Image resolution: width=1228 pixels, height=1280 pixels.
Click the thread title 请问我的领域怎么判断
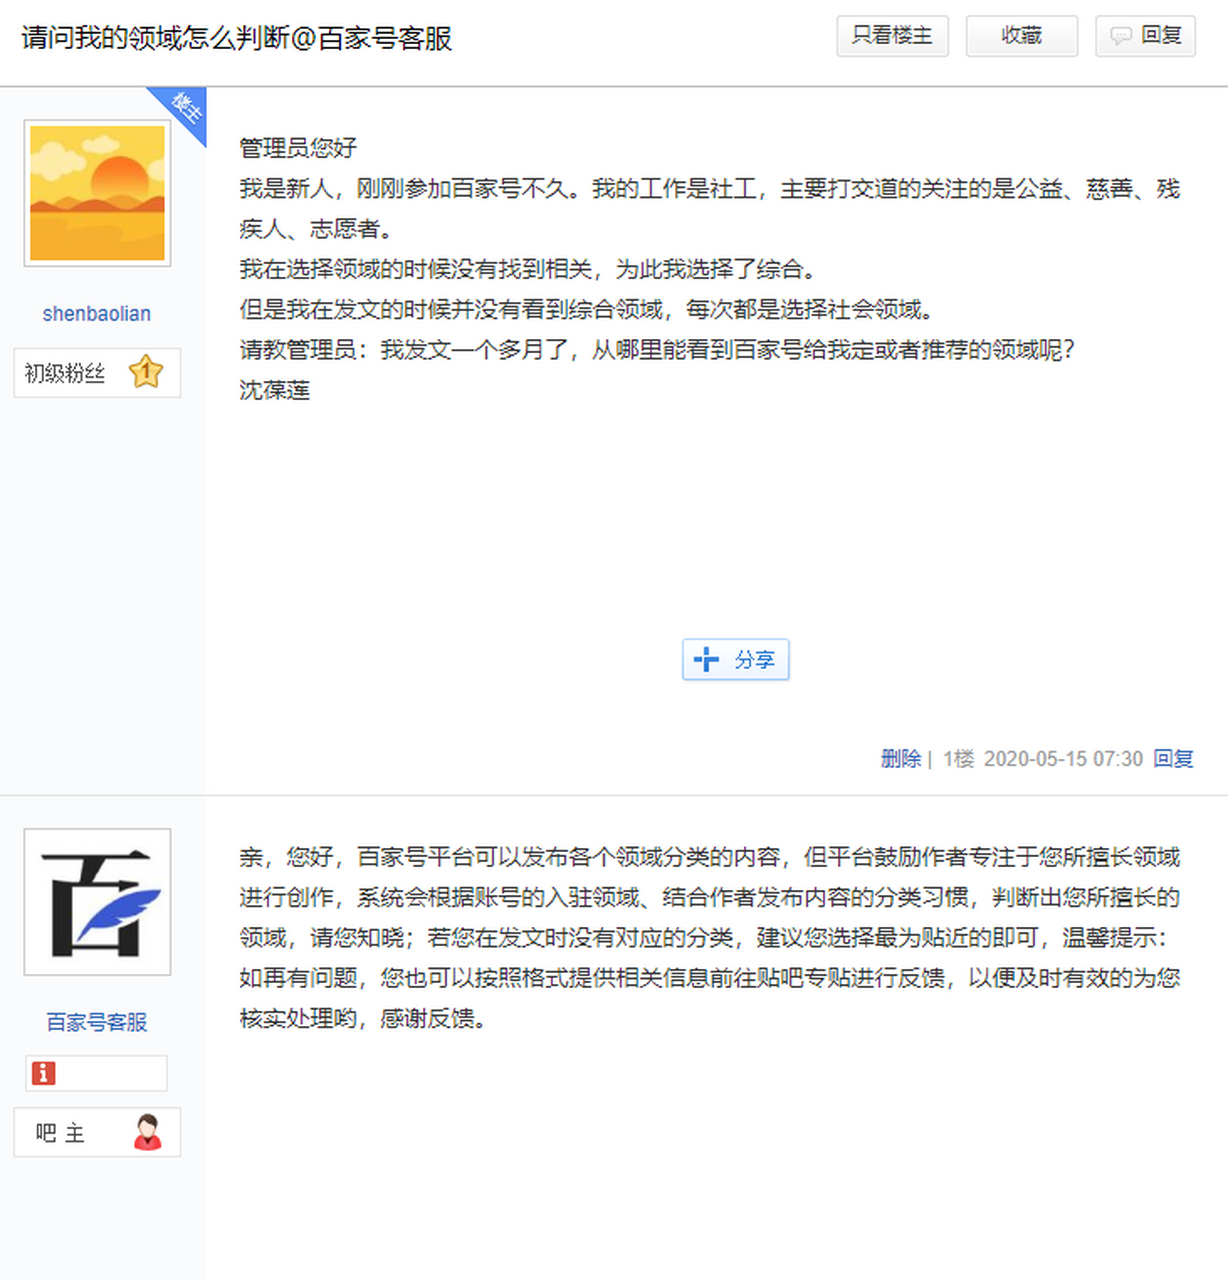coord(237,38)
